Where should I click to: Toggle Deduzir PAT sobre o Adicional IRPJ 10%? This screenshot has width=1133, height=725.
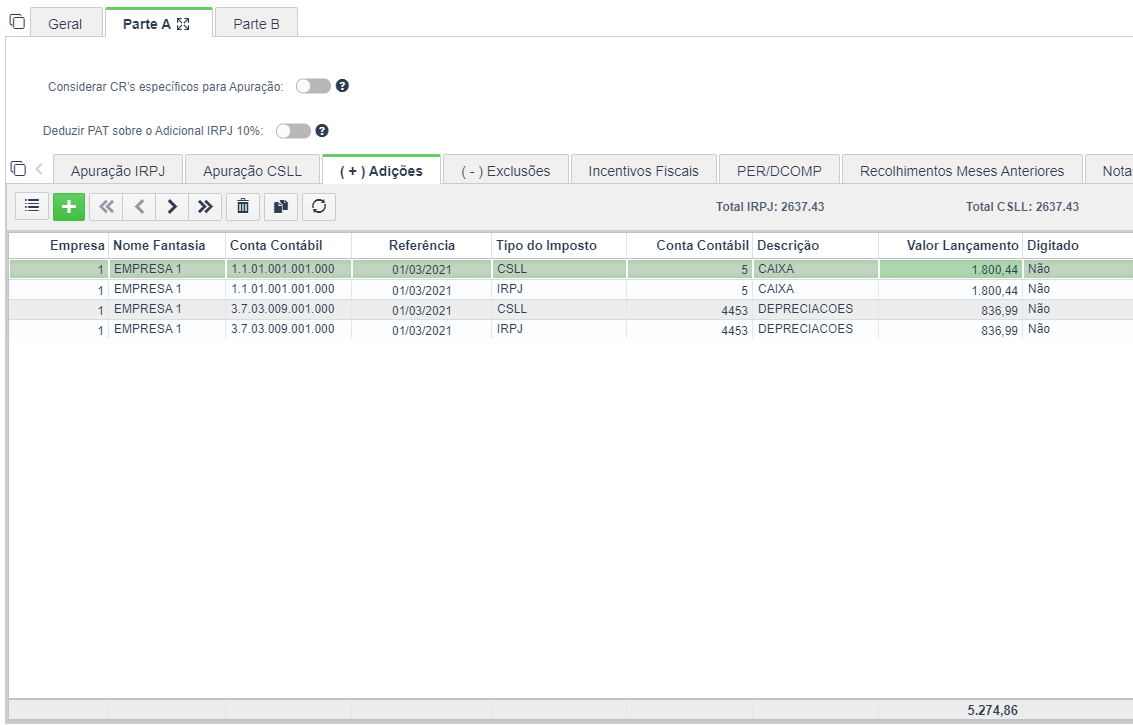(293, 131)
